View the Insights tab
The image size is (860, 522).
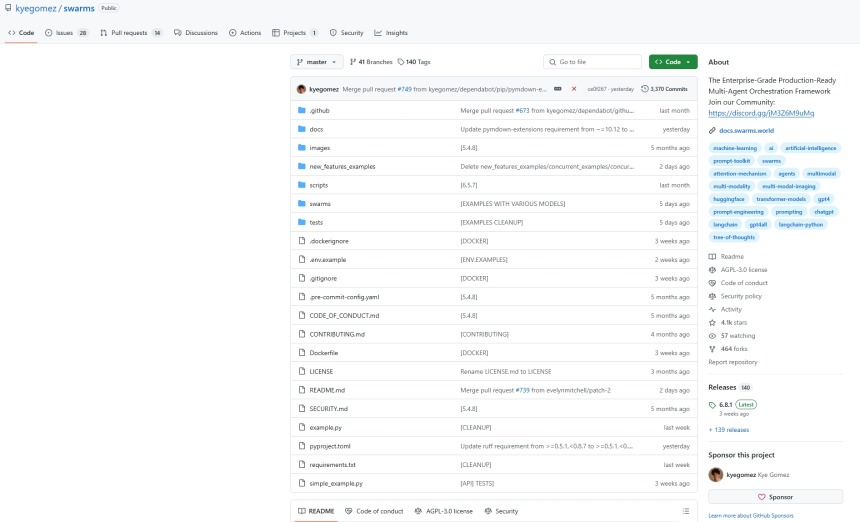[x=391, y=33]
